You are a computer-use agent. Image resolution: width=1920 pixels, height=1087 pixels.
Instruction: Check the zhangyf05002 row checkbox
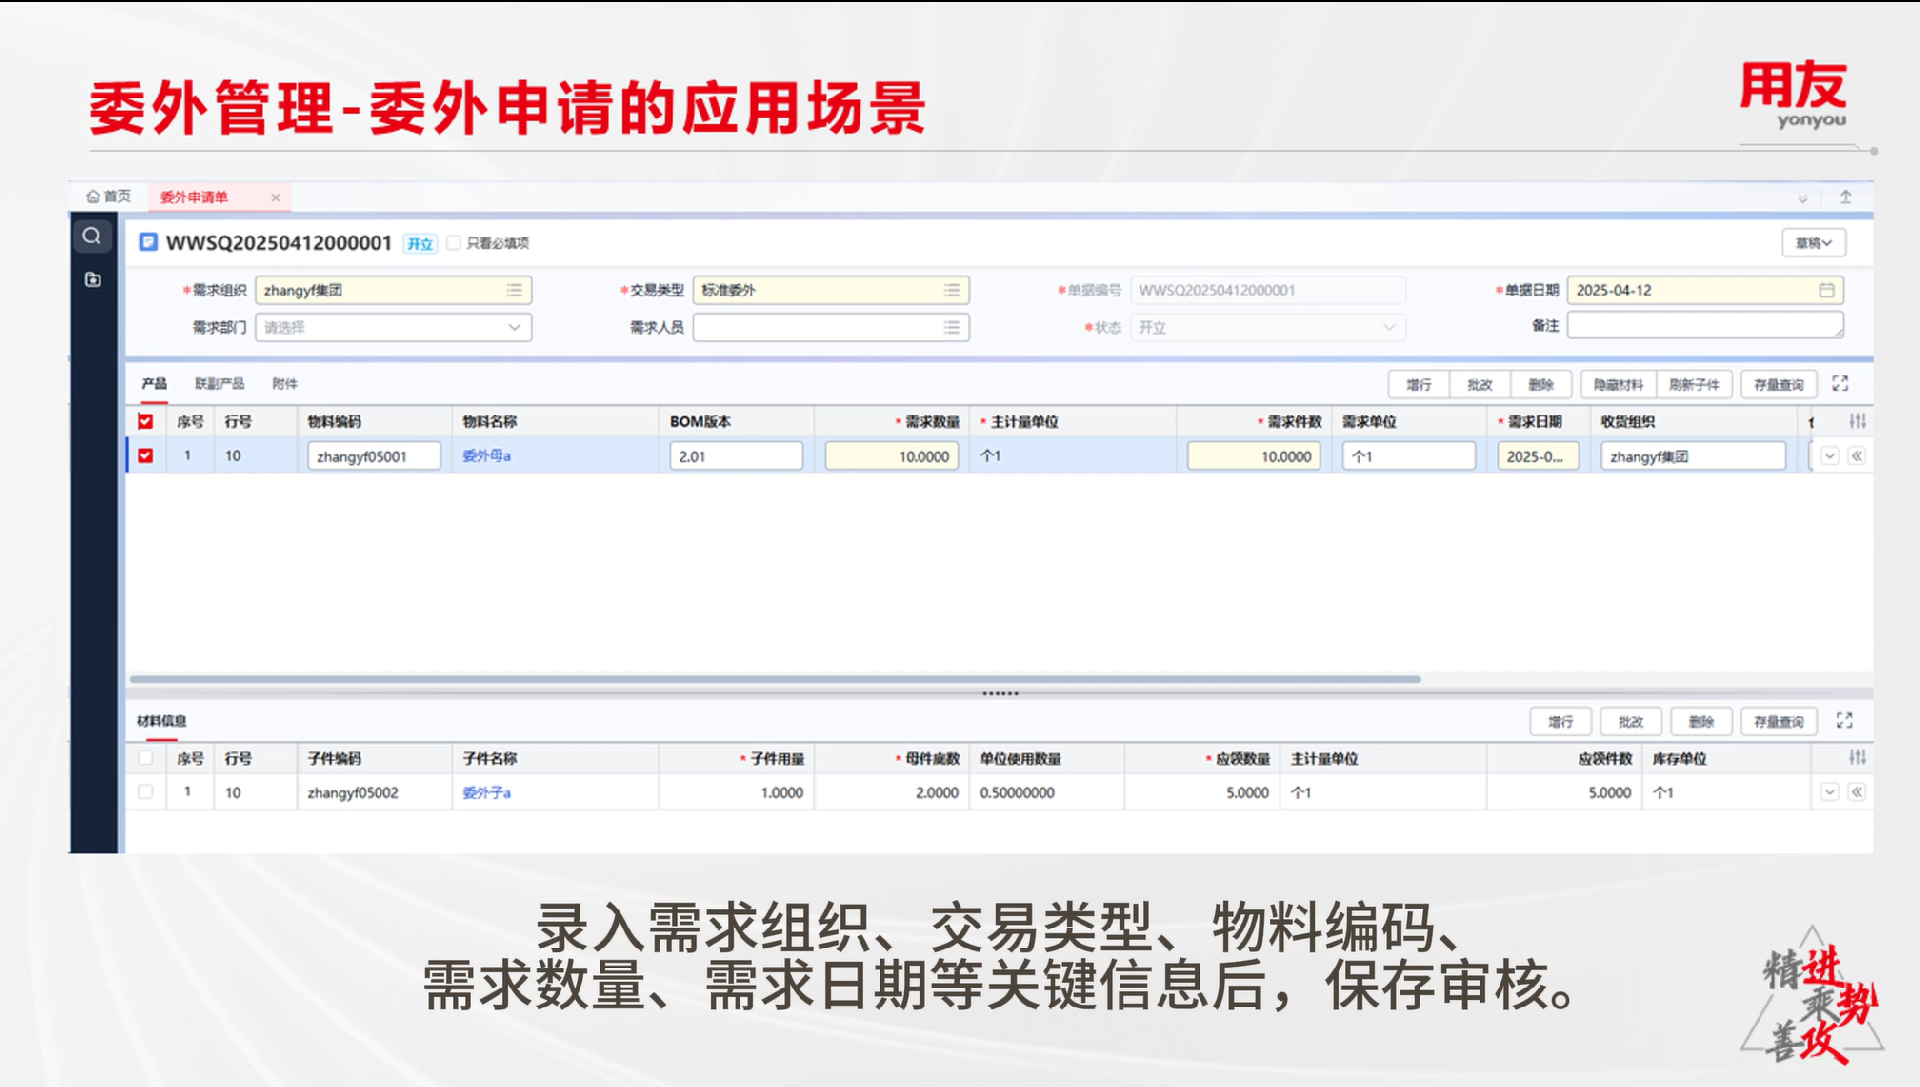[146, 792]
